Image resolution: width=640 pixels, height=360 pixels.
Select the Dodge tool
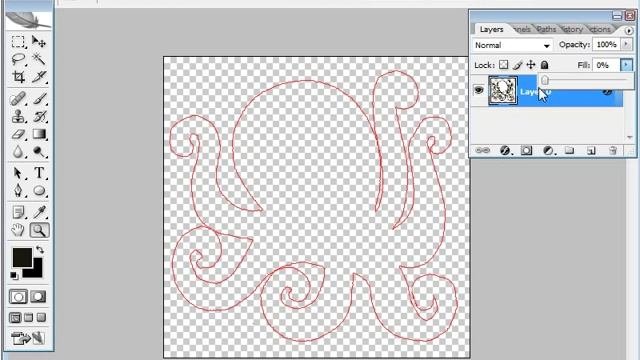coord(39,152)
